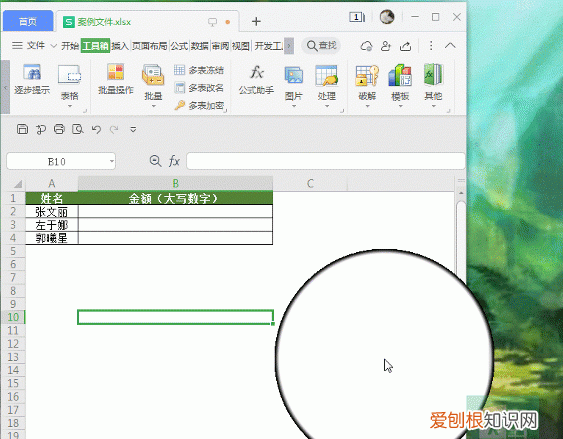The image size is (563, 439).
Task: Click the cloud sync icon
Action: tap(366, 46)
